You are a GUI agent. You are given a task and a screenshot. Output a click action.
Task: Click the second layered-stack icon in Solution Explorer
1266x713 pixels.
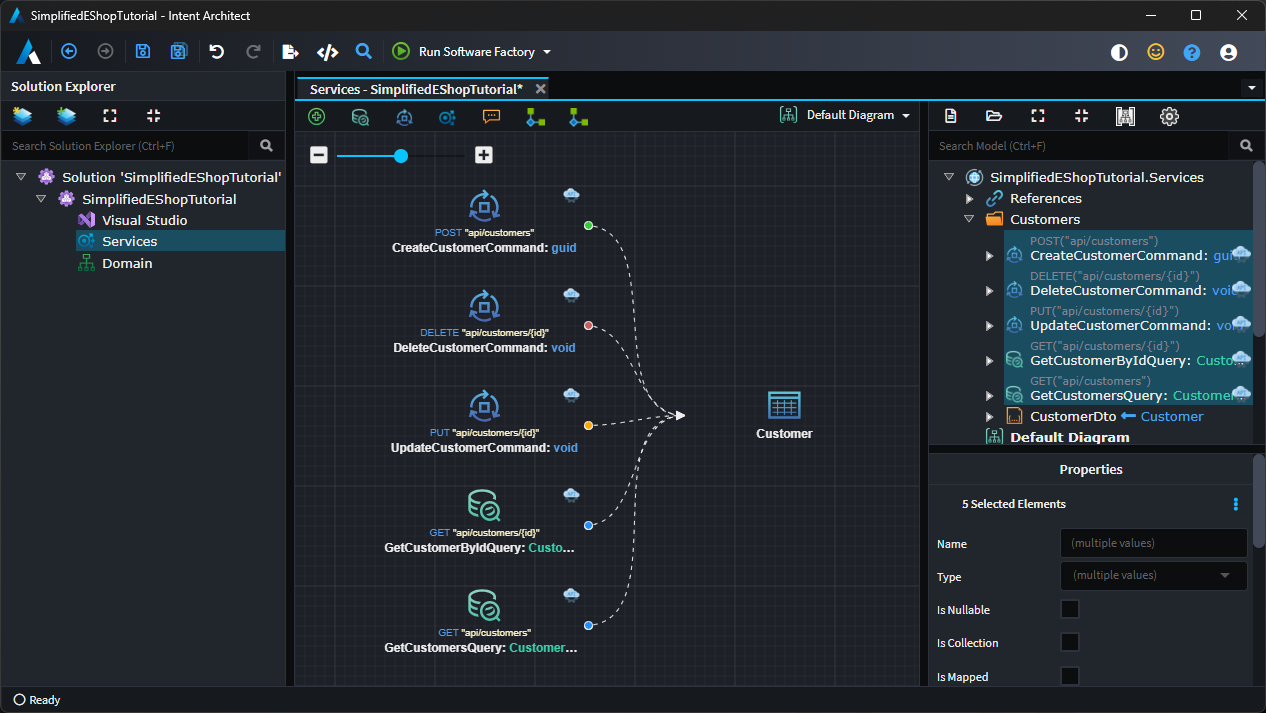tap(66, 116)
